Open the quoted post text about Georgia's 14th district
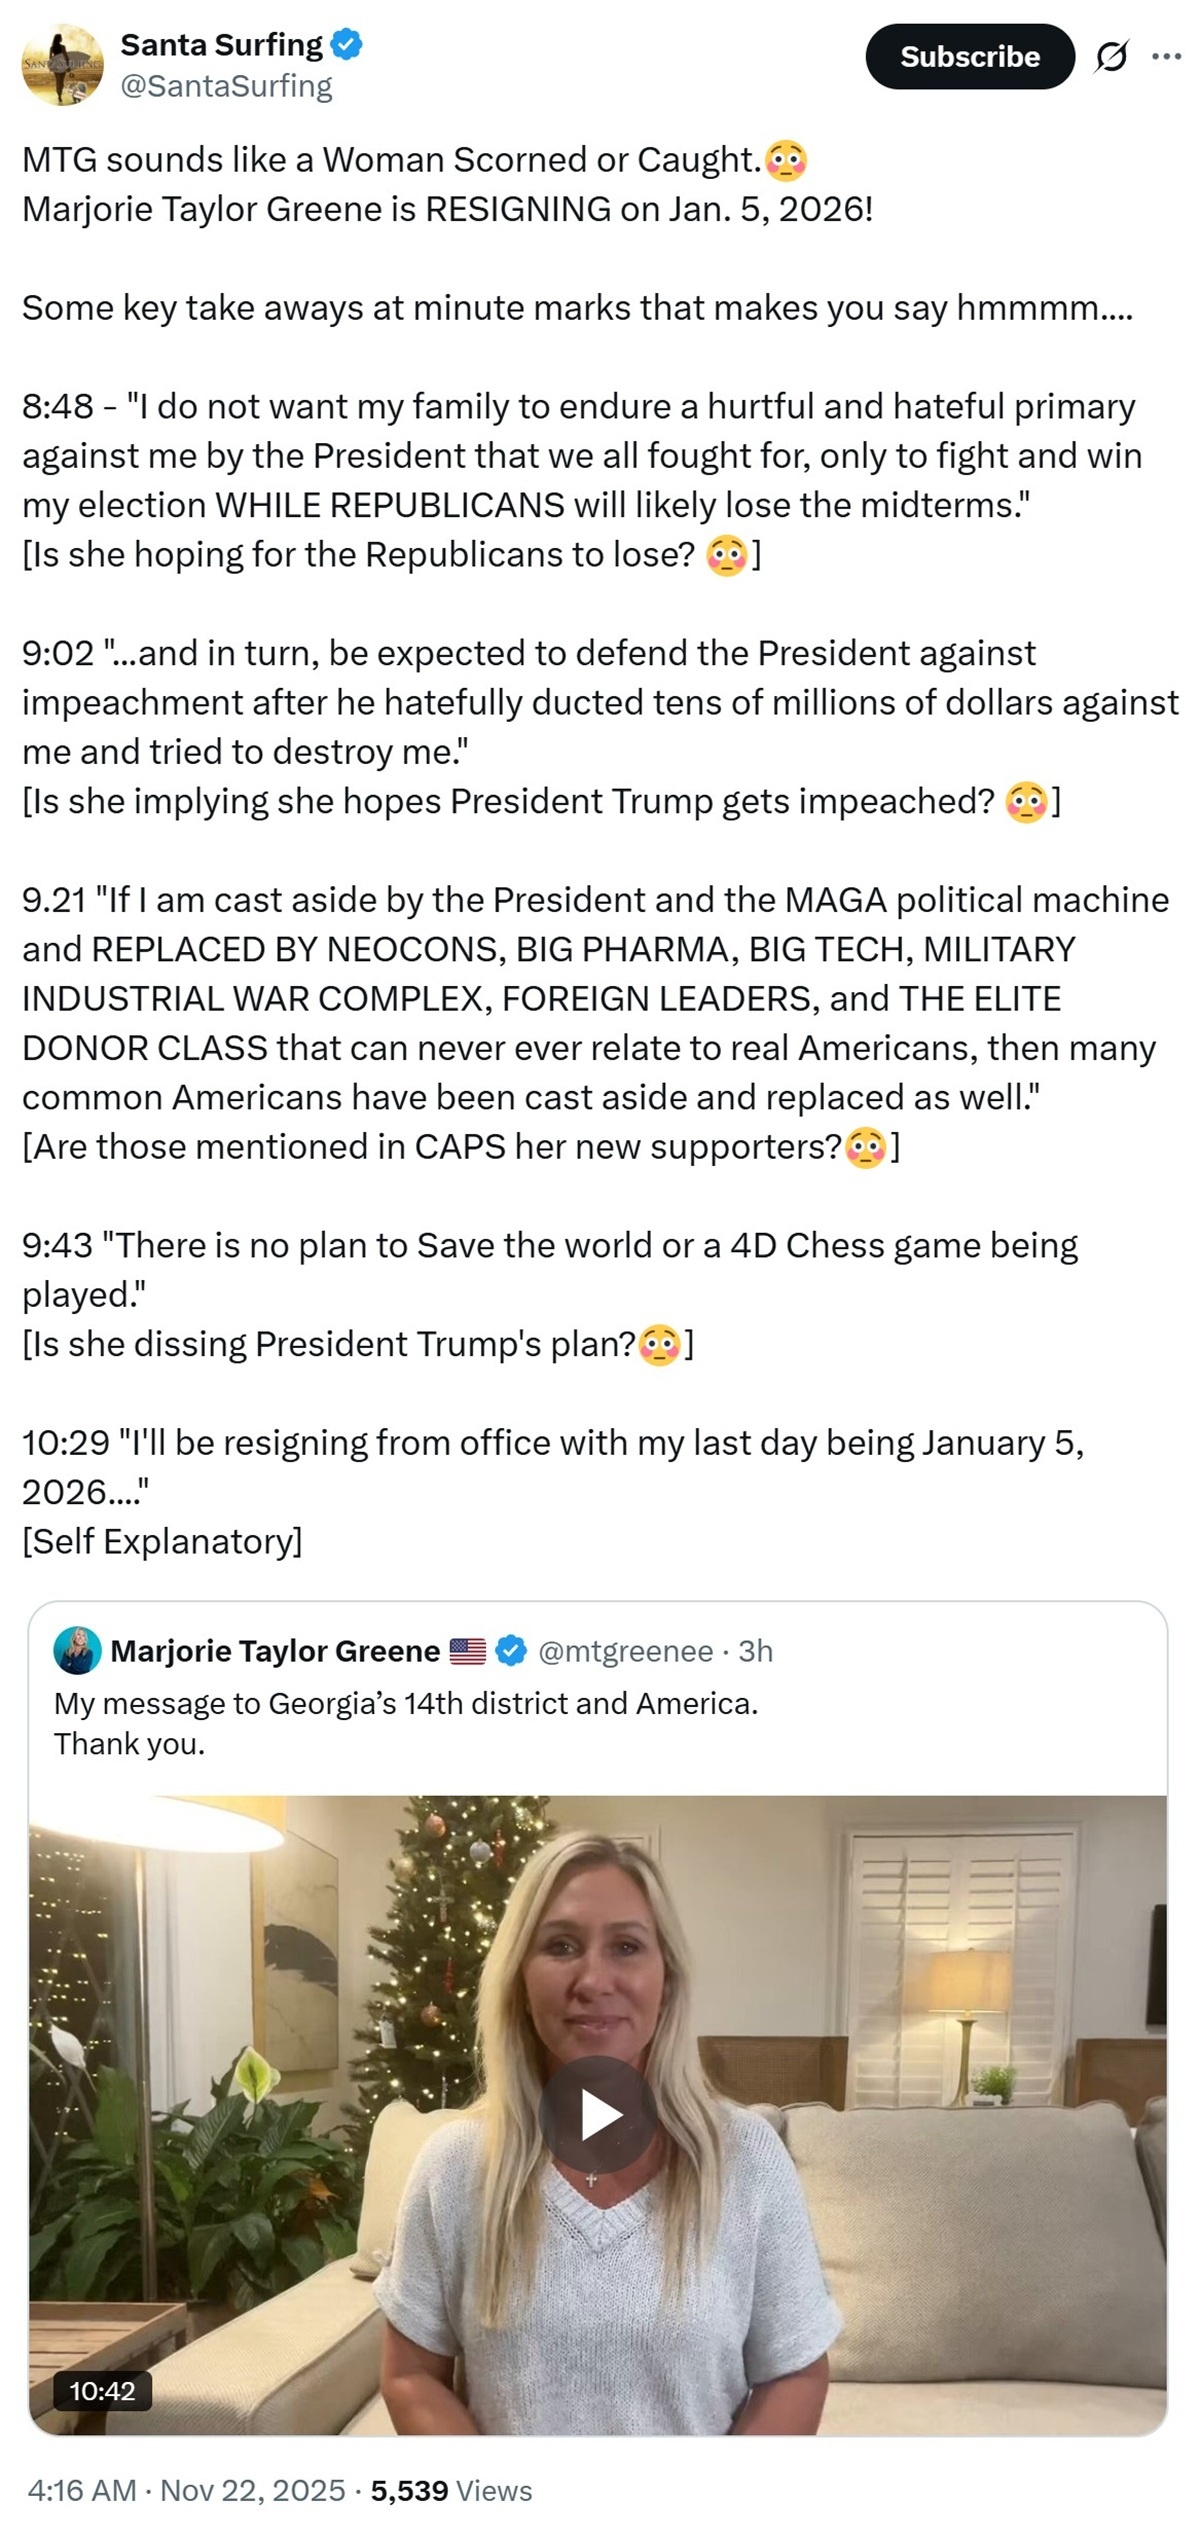This screenshot has width=1200, height=2523. pyautogui.click(x=405, y=1703)
